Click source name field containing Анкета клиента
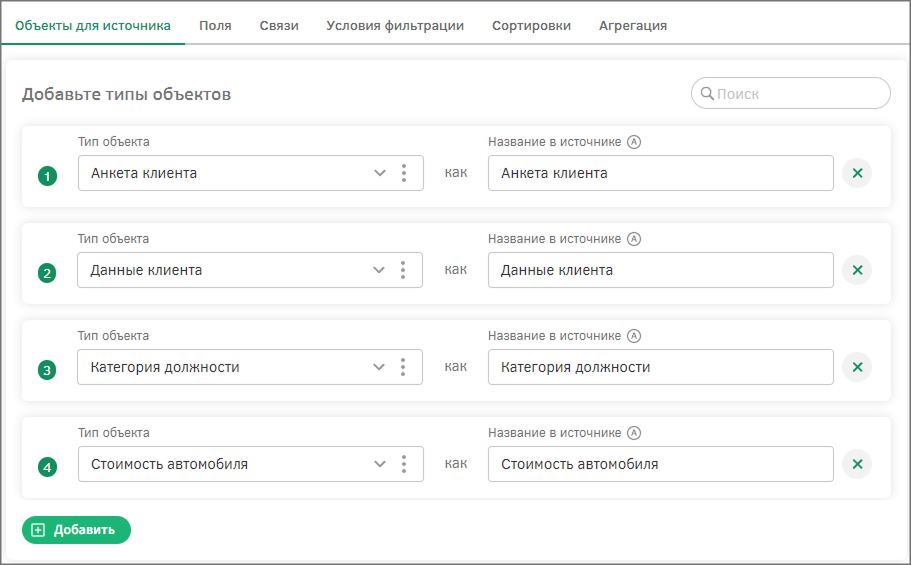Image resolution: width=911 pixels, height=565 pixels. (660, 173)
